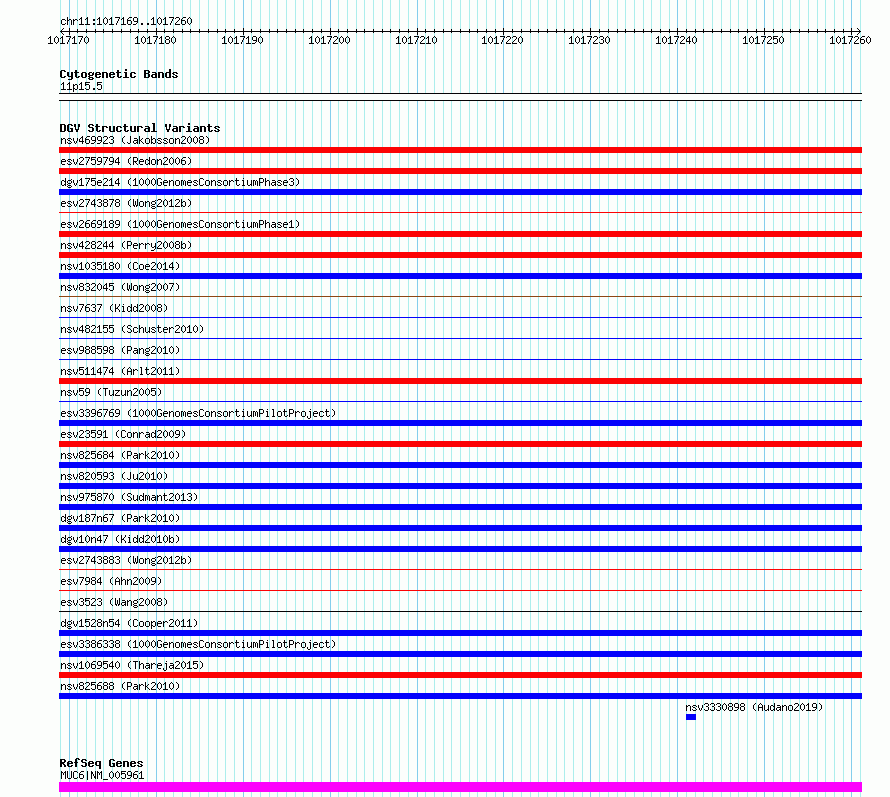
Task: Click the red bar under nsv469923
Action: [460, 150]
